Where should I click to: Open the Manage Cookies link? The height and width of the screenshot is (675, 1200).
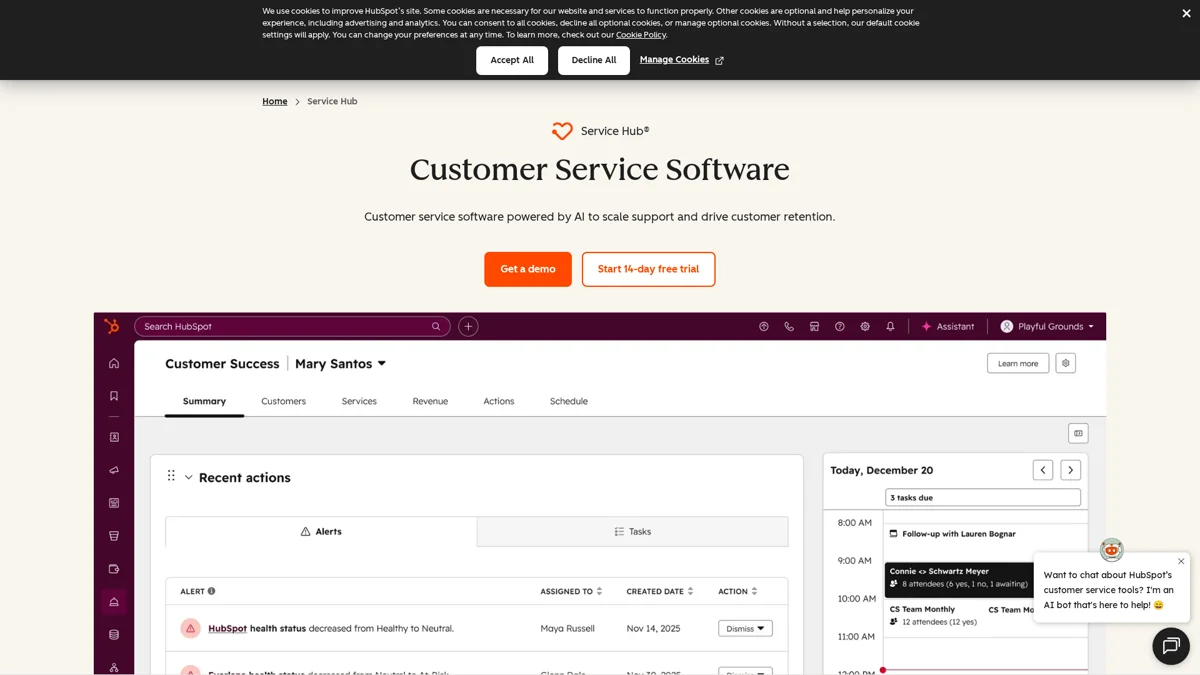click(x=681, y=60)
